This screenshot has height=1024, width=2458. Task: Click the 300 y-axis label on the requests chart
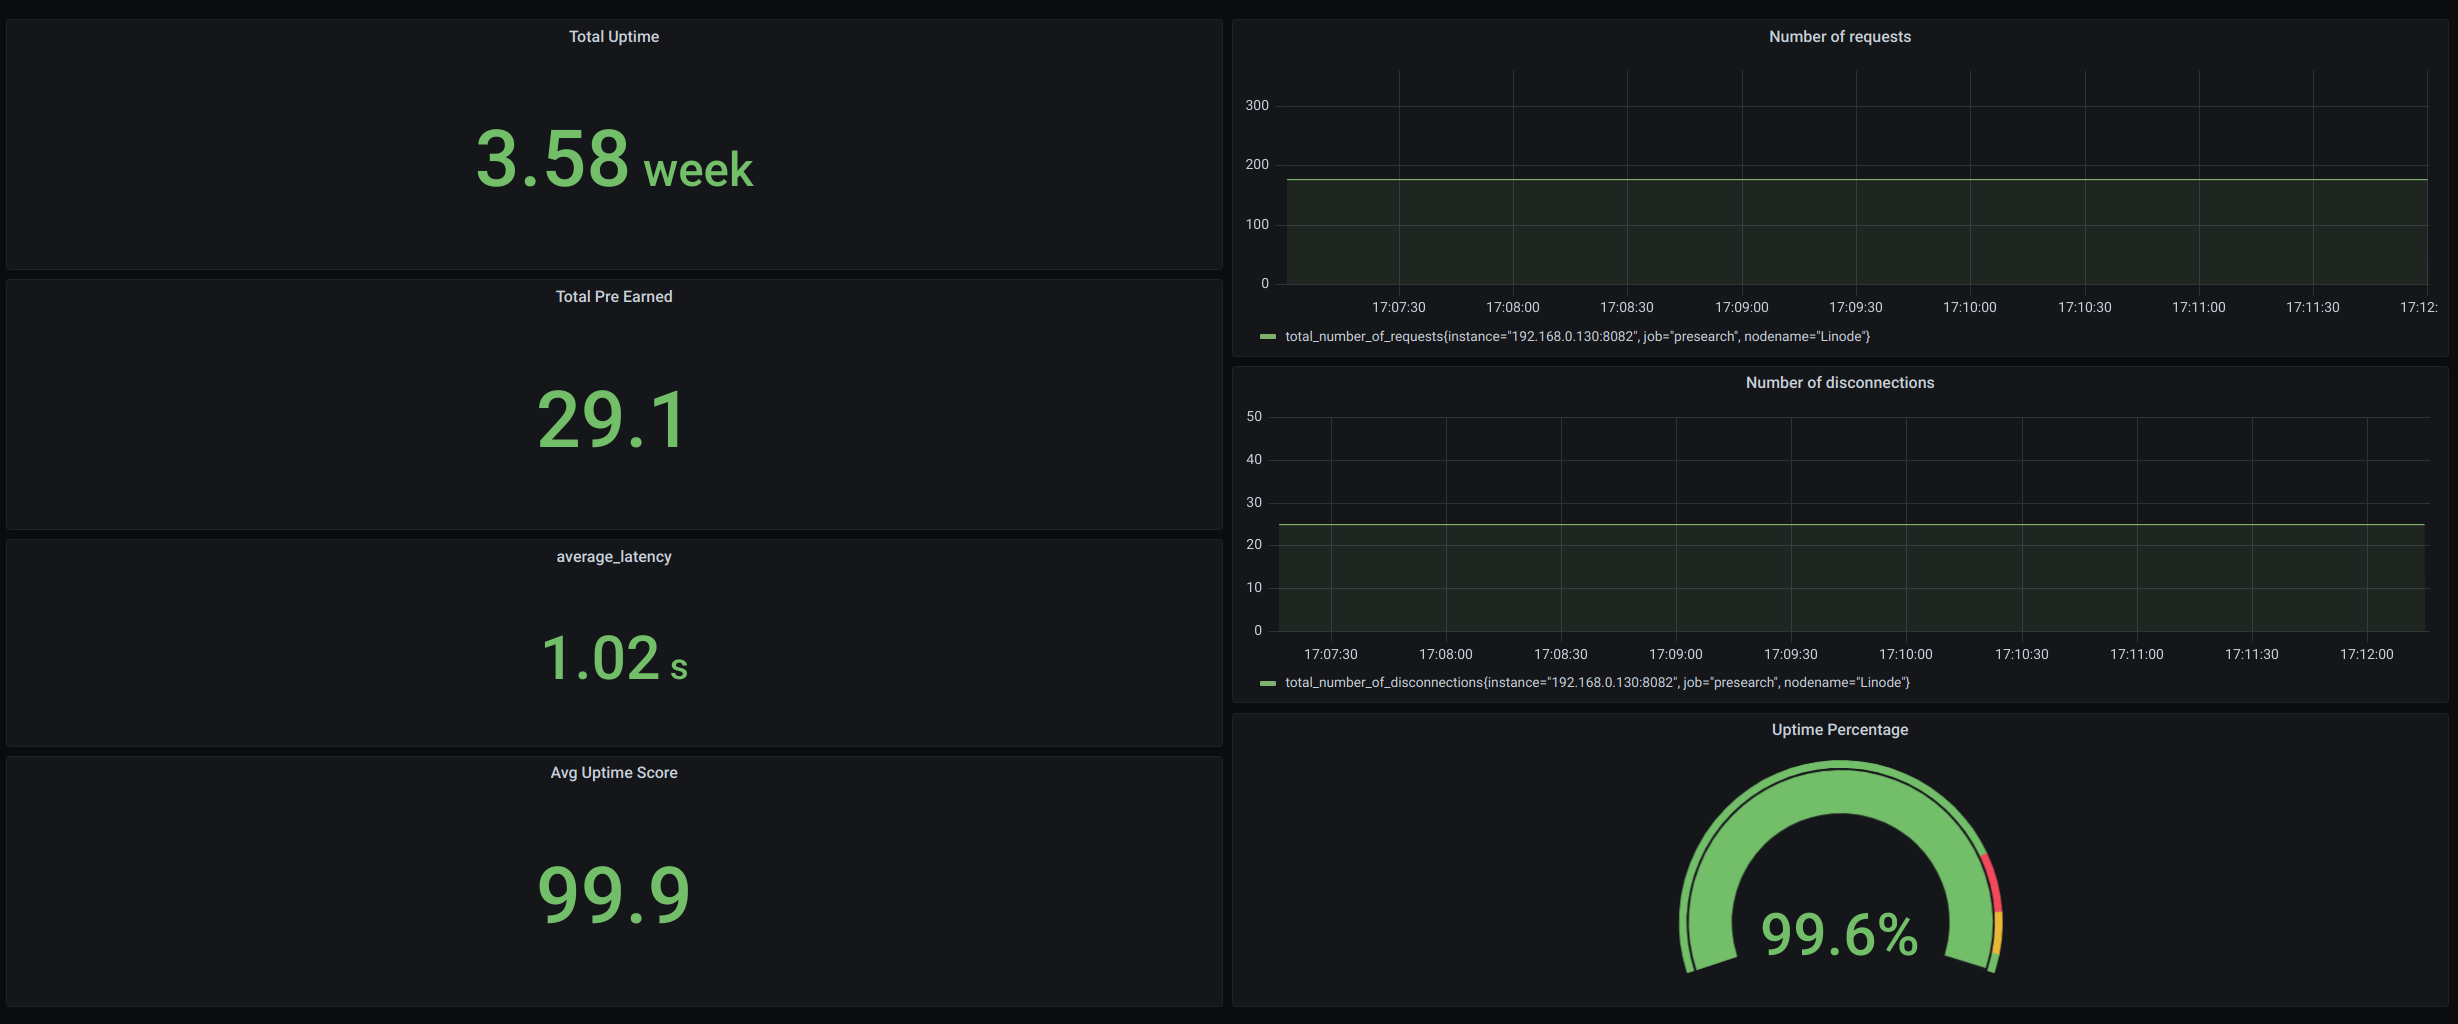(x=1257, y=106)
